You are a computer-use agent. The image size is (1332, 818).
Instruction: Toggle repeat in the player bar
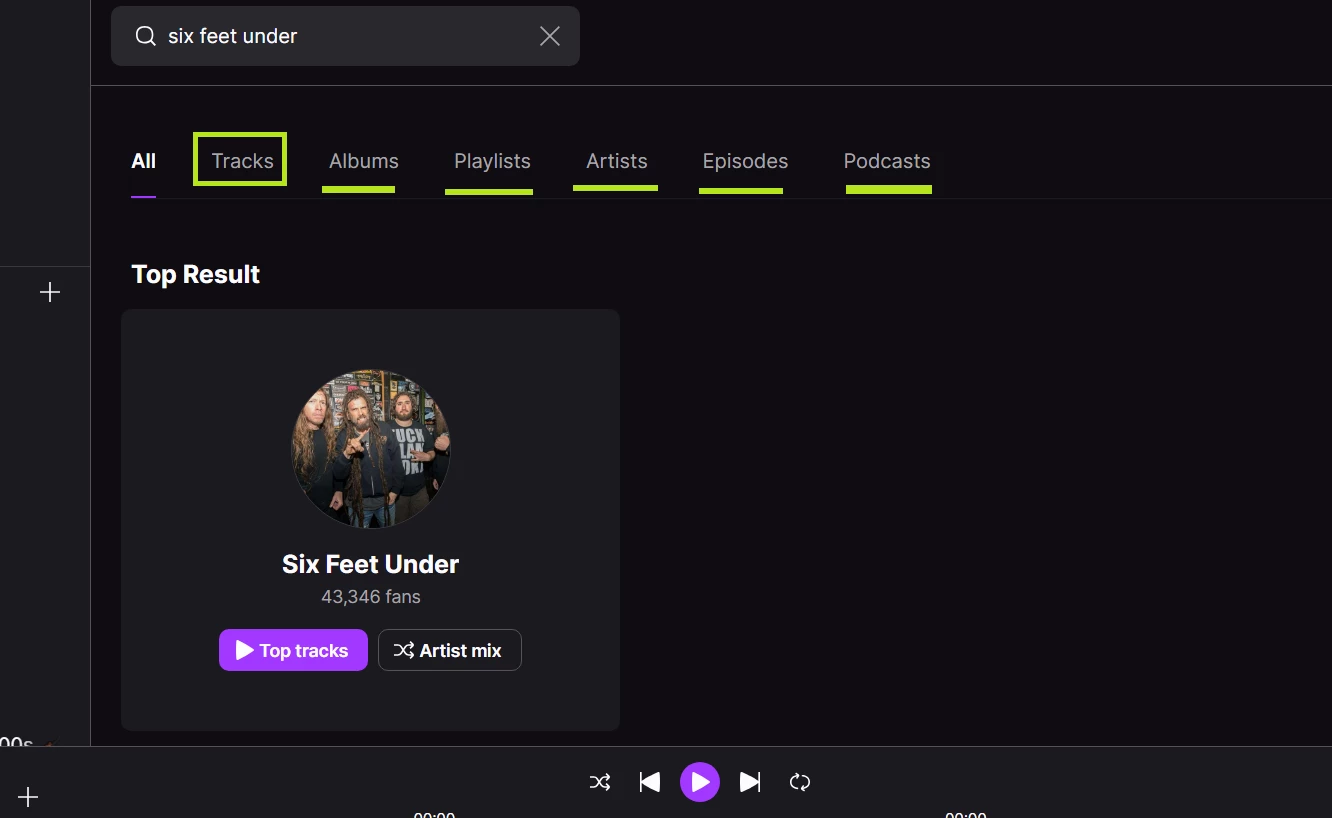pyautogui.click(x=800, y=782)
